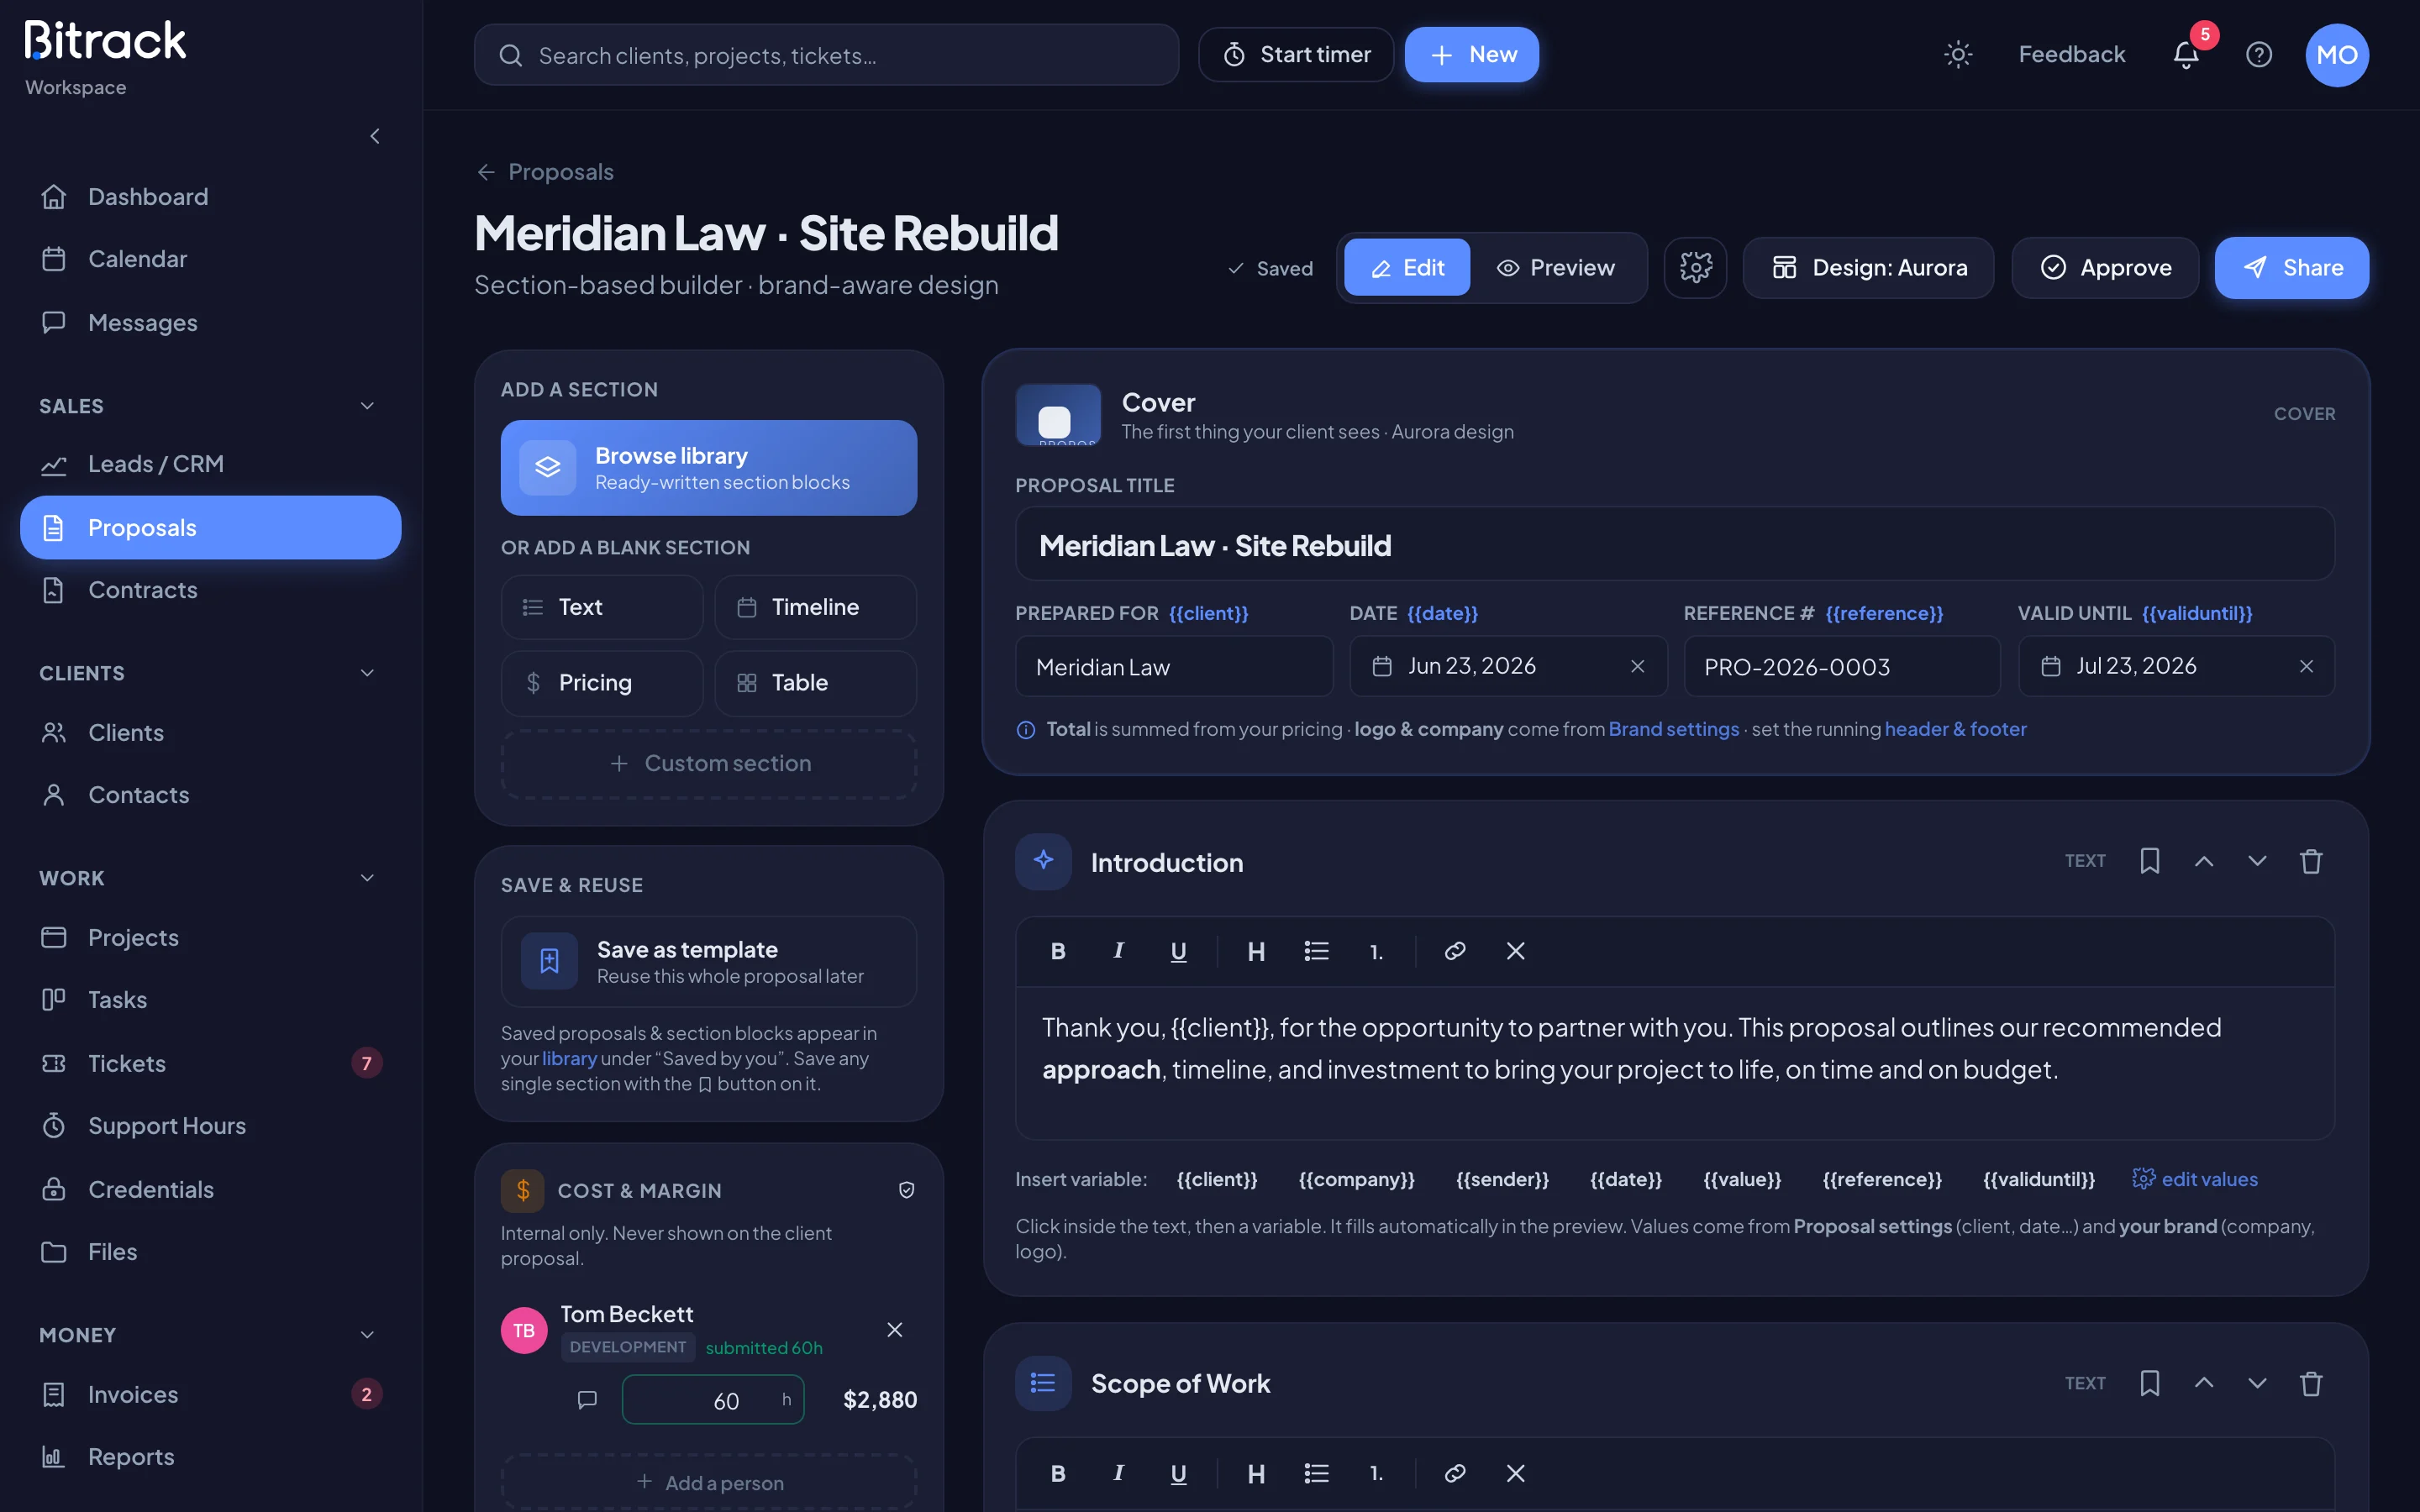Open Tickets in the sidebar
Viewport: 2420px width, 1512px height.
tap(210, 1063)
